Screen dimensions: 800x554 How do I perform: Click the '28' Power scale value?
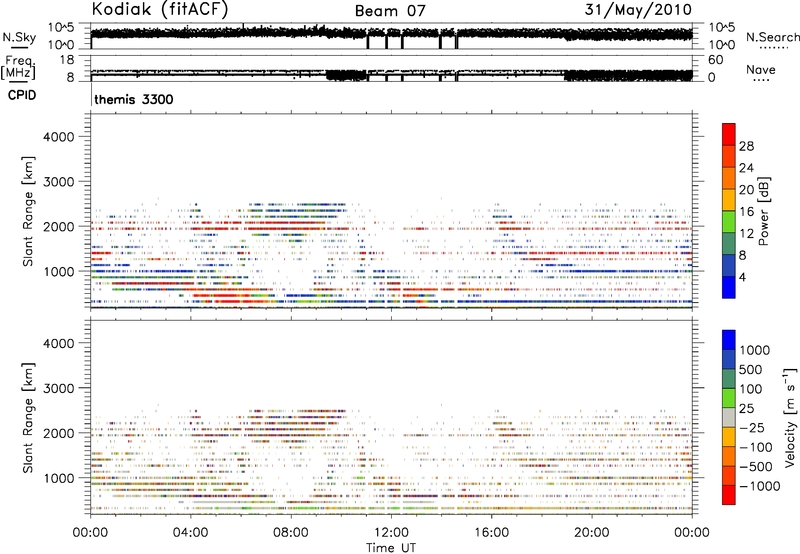point(746,146)
